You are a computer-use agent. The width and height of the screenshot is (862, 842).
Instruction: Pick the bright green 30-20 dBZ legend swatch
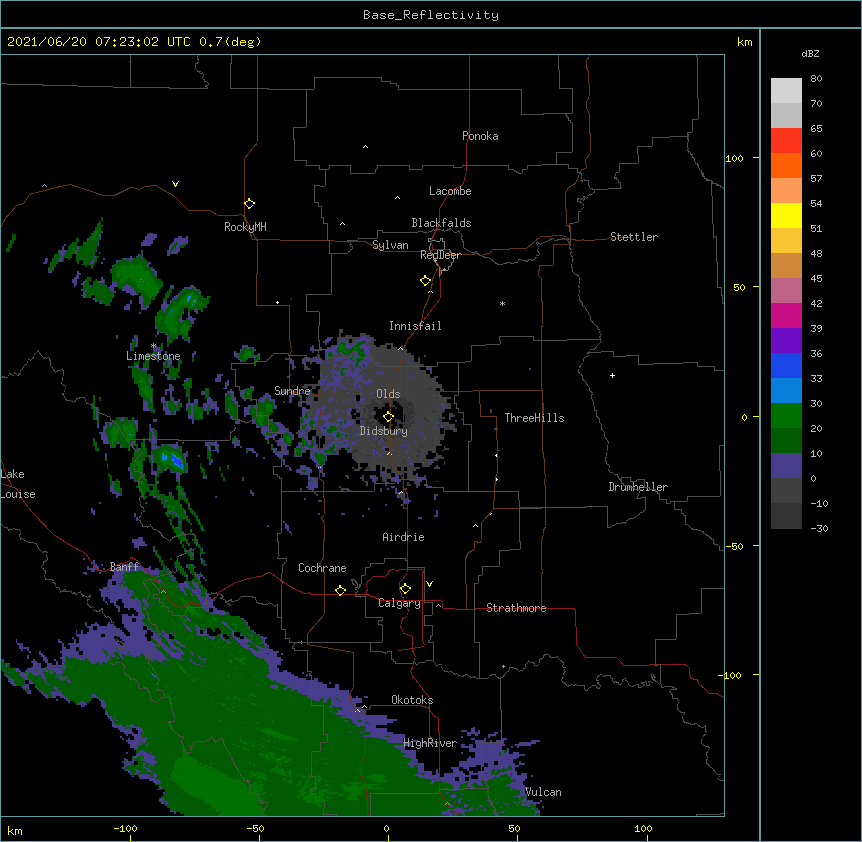[786, 416]
